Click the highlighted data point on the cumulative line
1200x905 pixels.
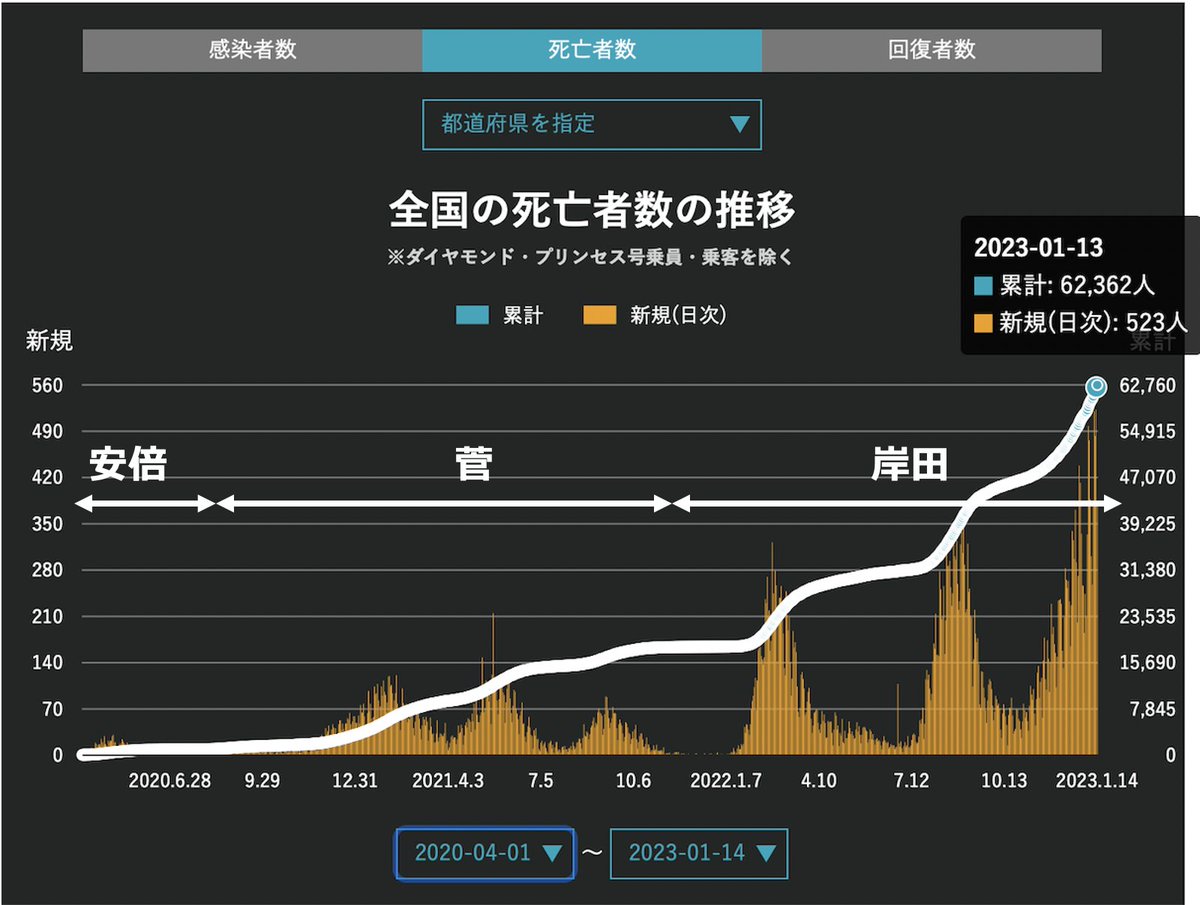point(1097,386)
